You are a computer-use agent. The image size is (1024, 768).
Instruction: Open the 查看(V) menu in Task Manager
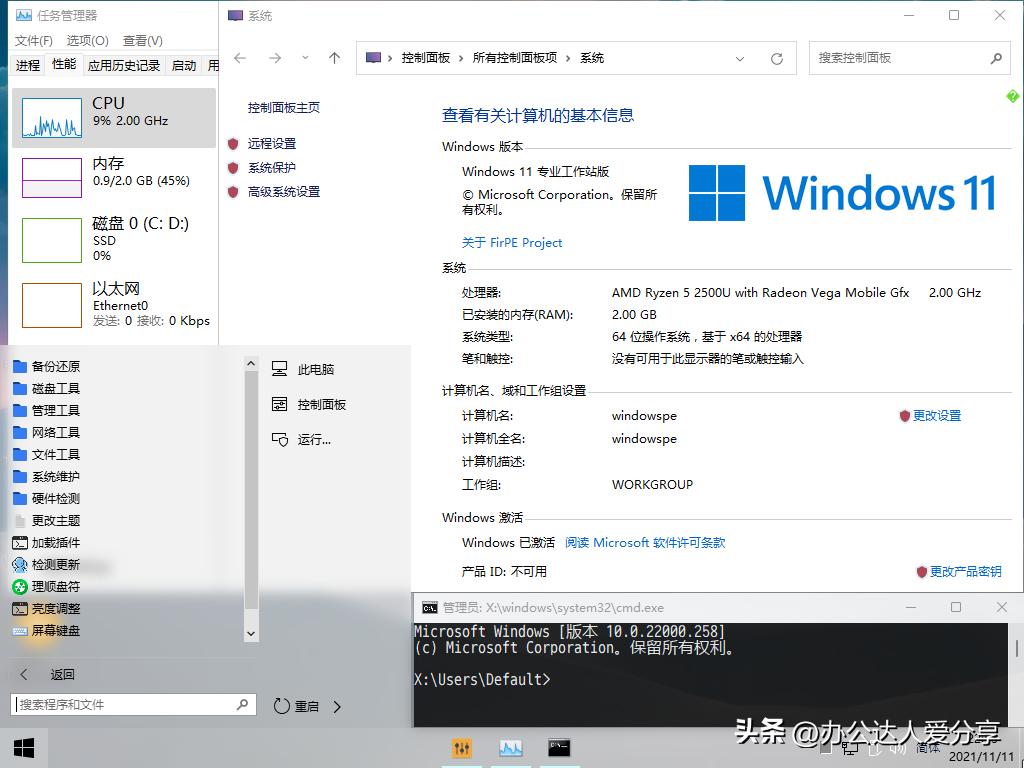(141, 42)
